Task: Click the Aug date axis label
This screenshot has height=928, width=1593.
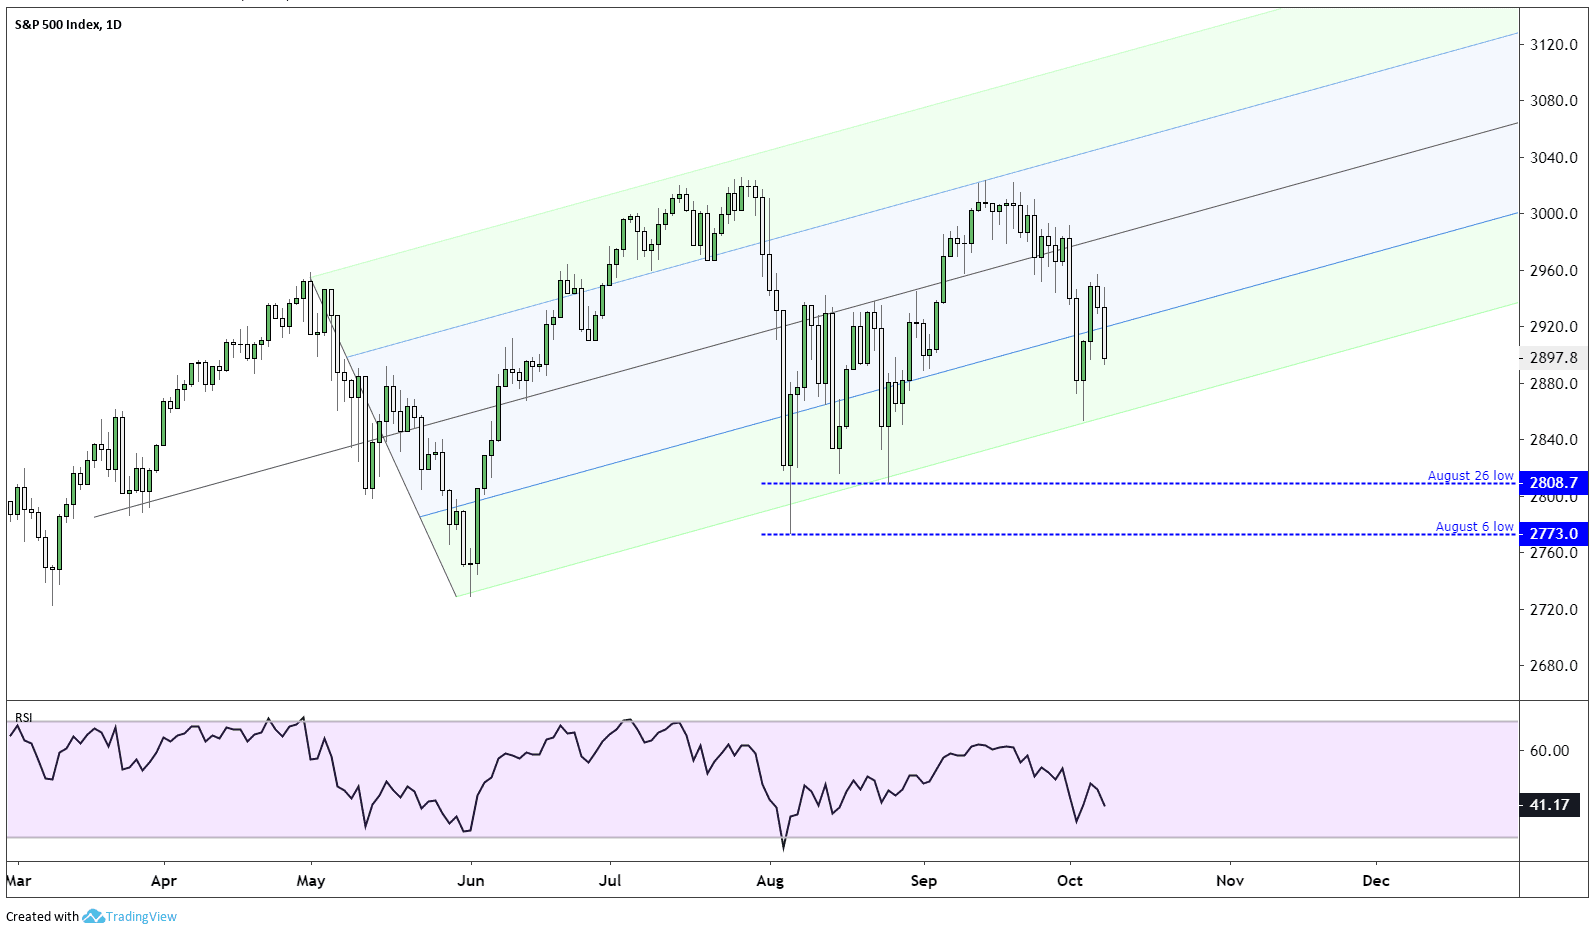Action: coord(770,880)
